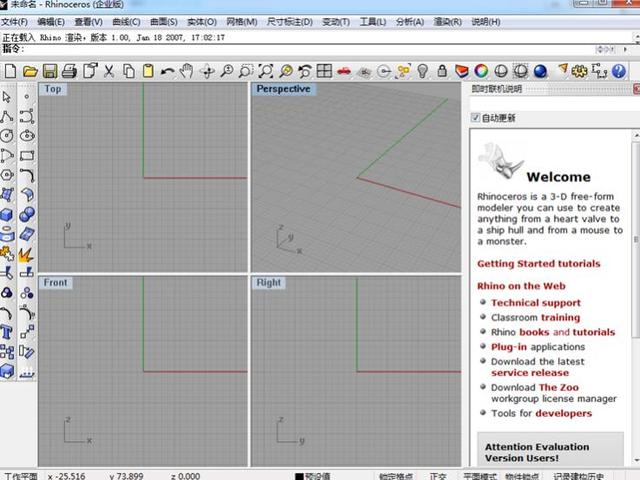This screenshot has width=640, height=480.
Task: Select the Single Point tool in sidebar
Action: click(x=27, y=97)
